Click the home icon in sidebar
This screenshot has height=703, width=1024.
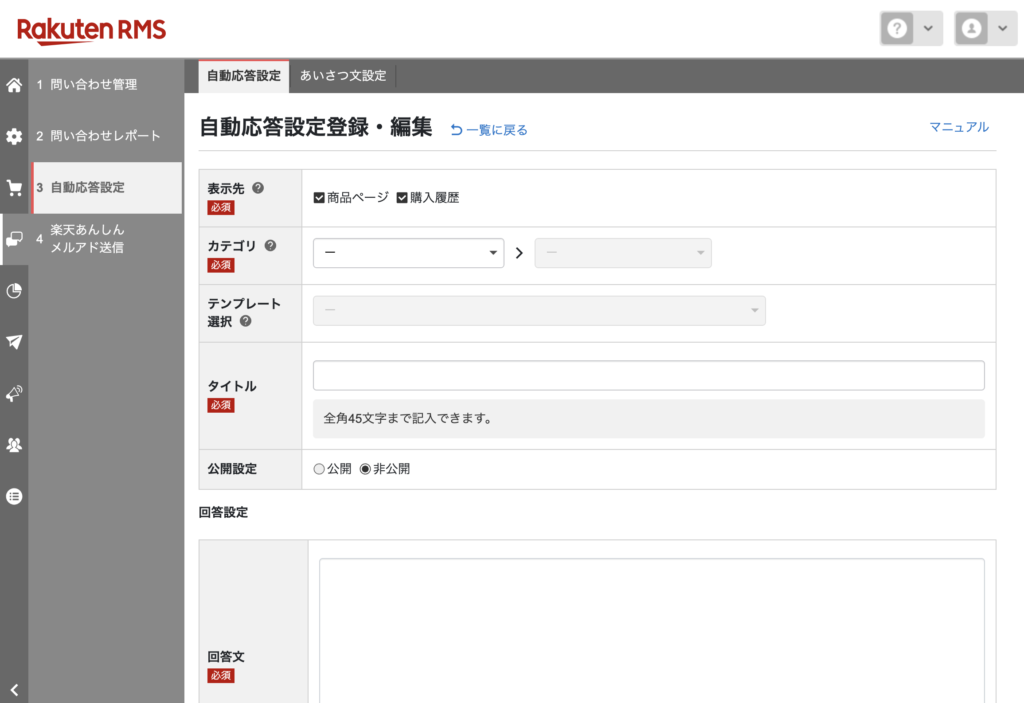(14, 85)
